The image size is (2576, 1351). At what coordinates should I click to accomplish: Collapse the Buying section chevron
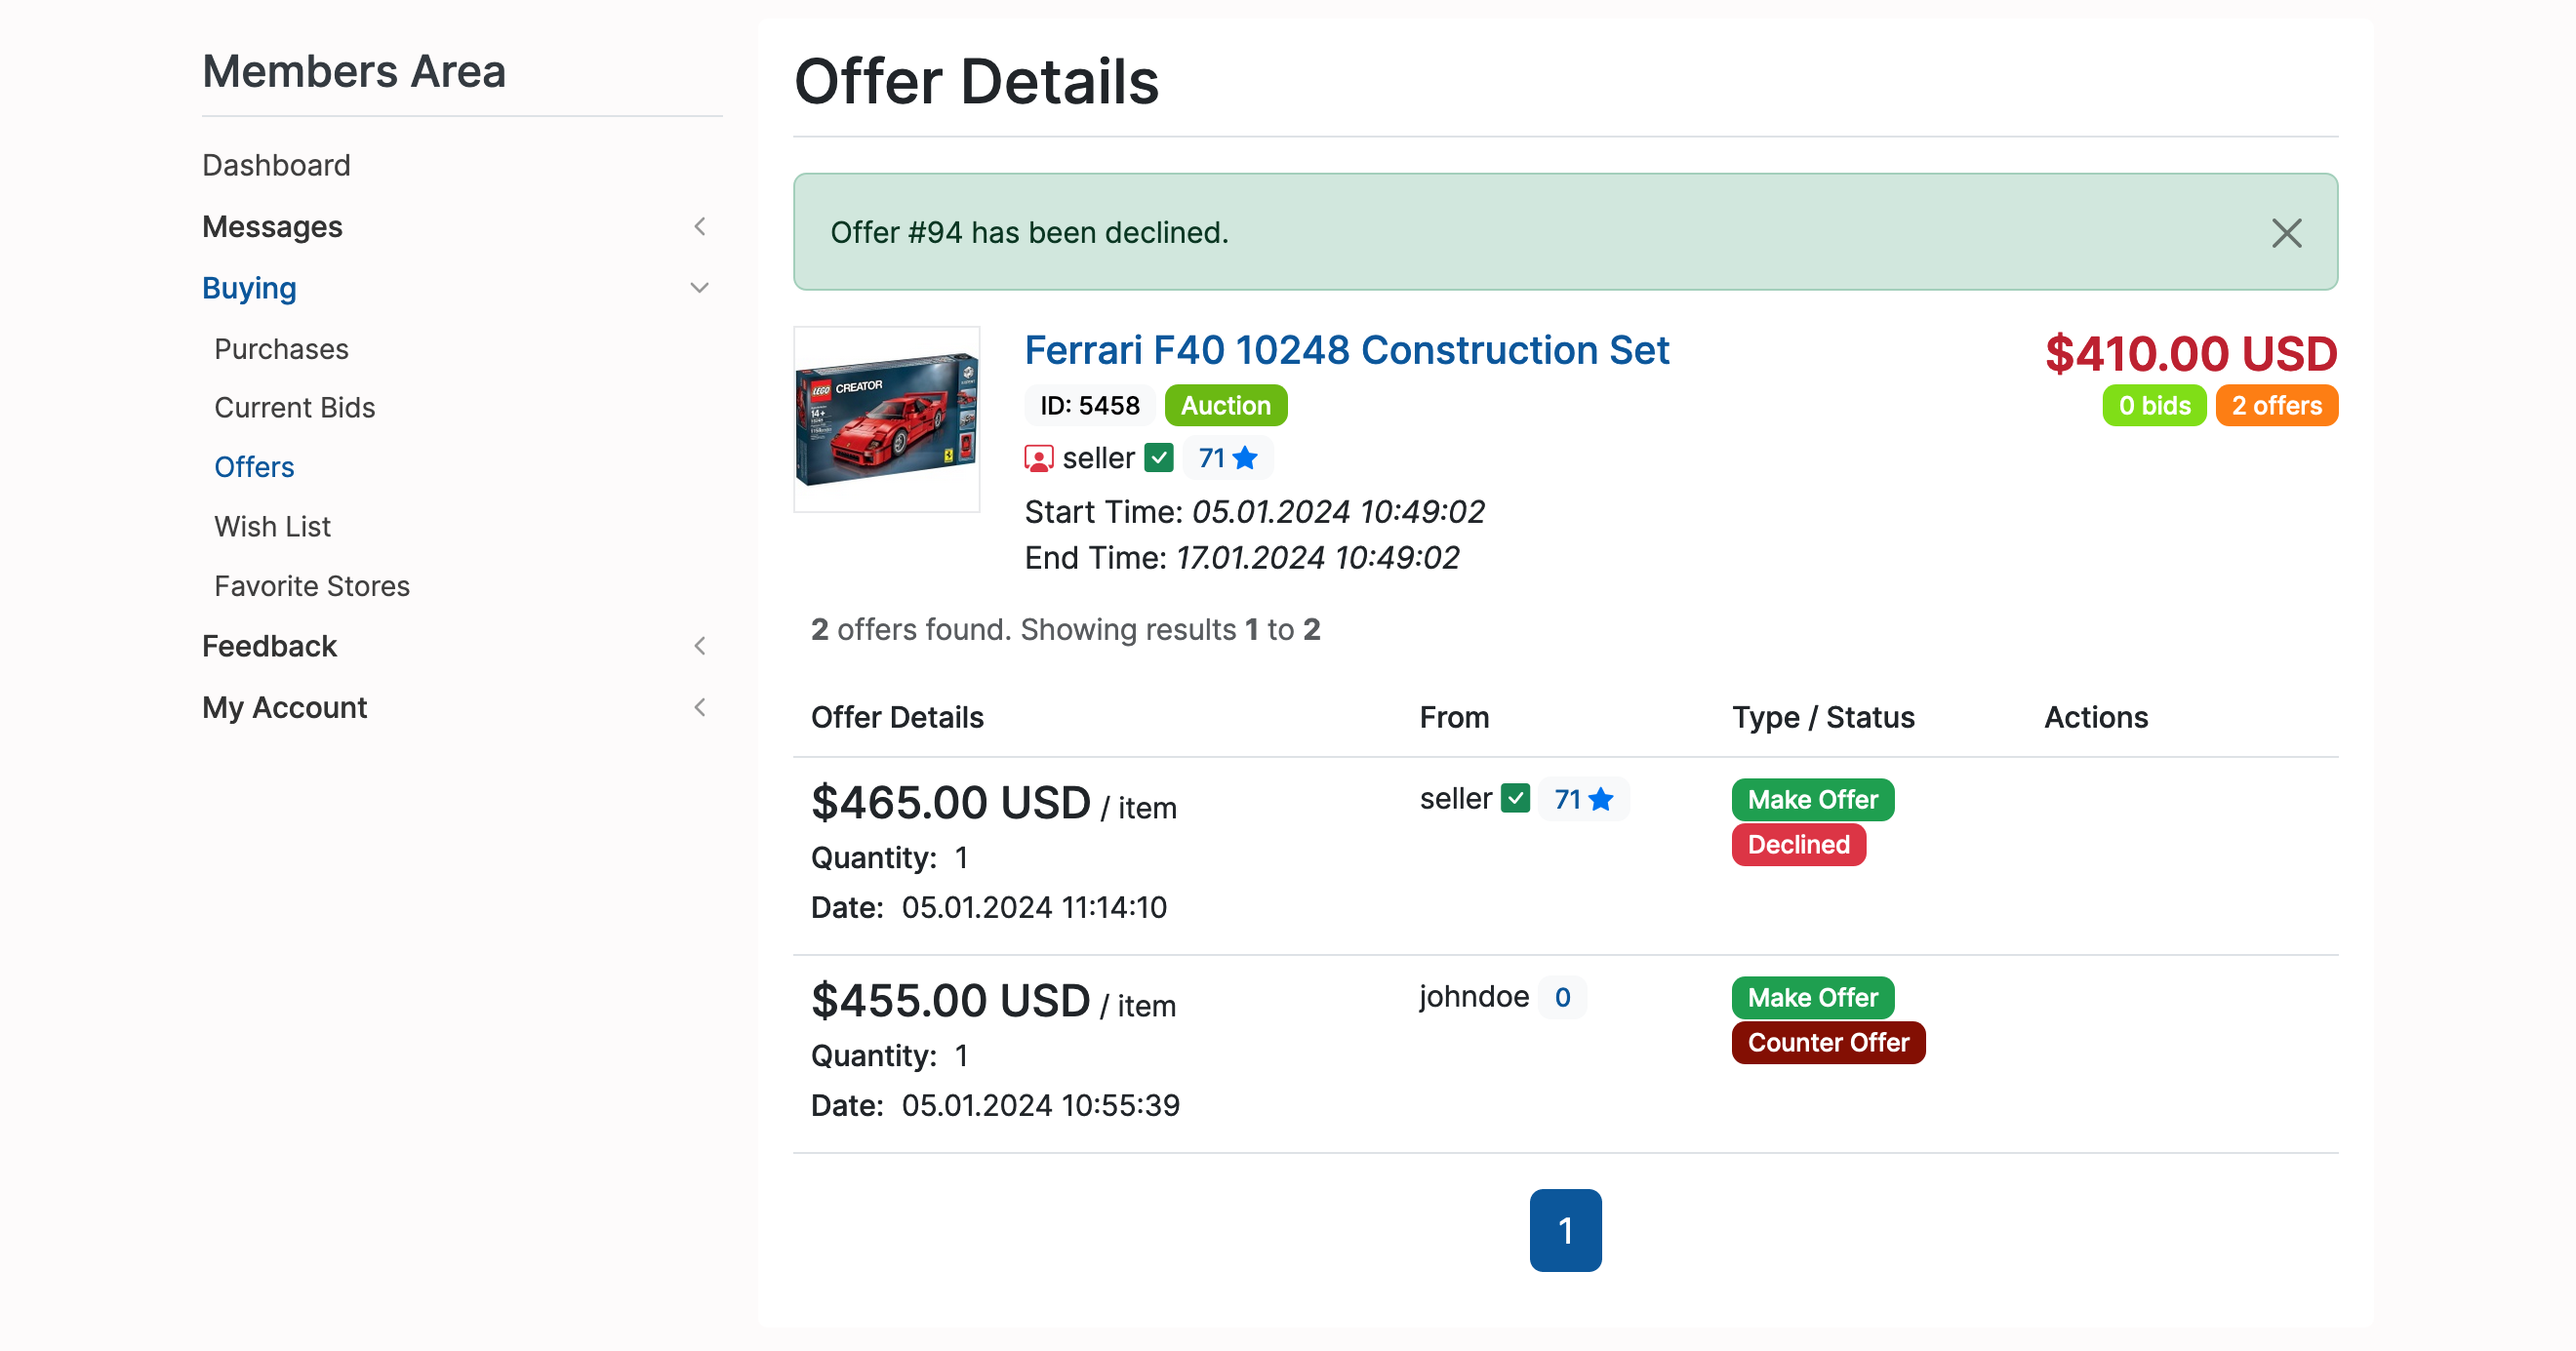(x=700, y=288)
